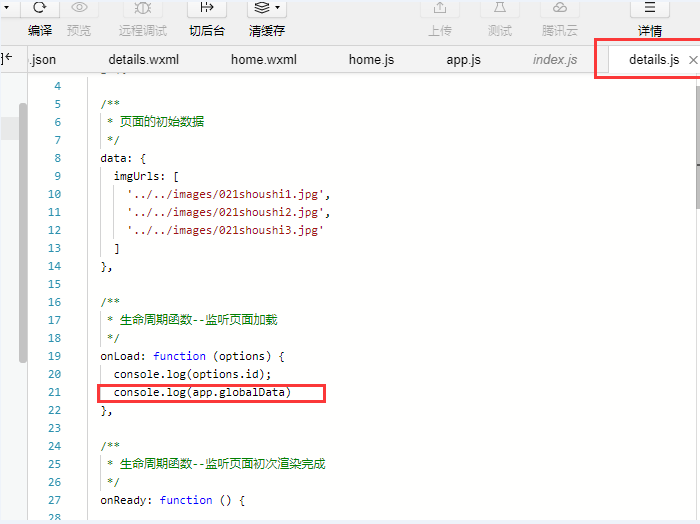700x524 pixels.
Task: Click the 腾讯云 label
Action: [560, 31]
